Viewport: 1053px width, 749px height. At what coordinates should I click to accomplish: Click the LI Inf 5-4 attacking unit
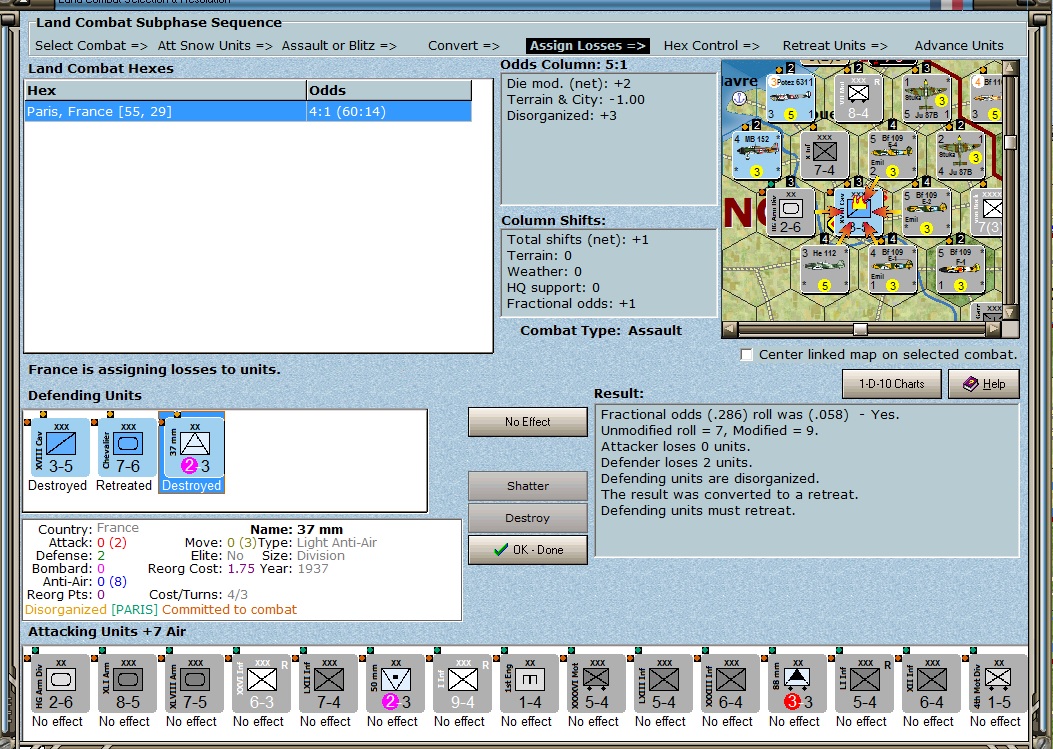click(864, 683)
